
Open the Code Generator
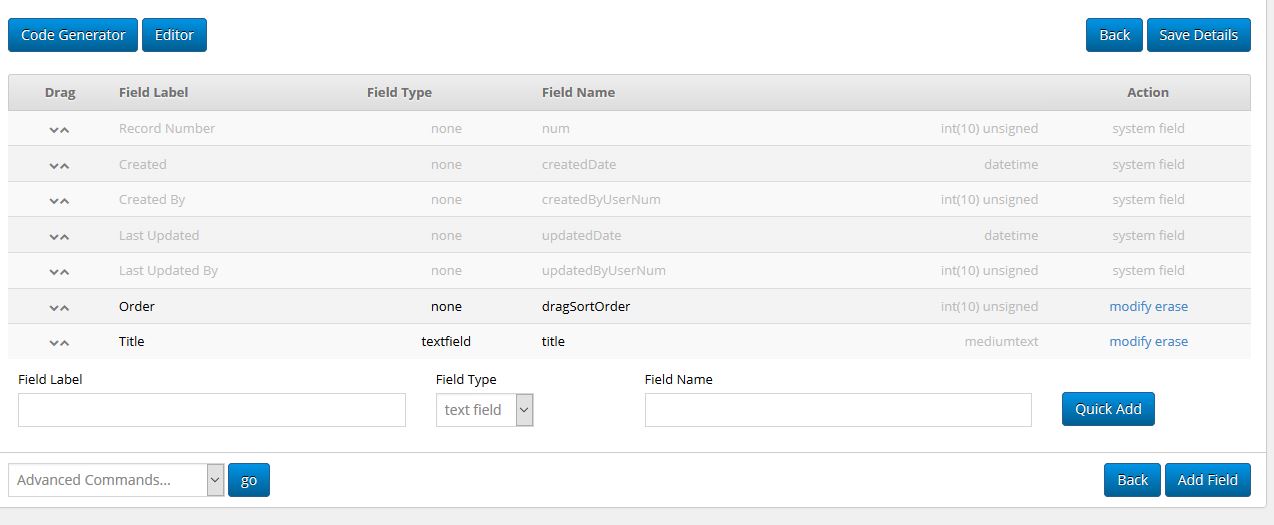pos(73,35)
